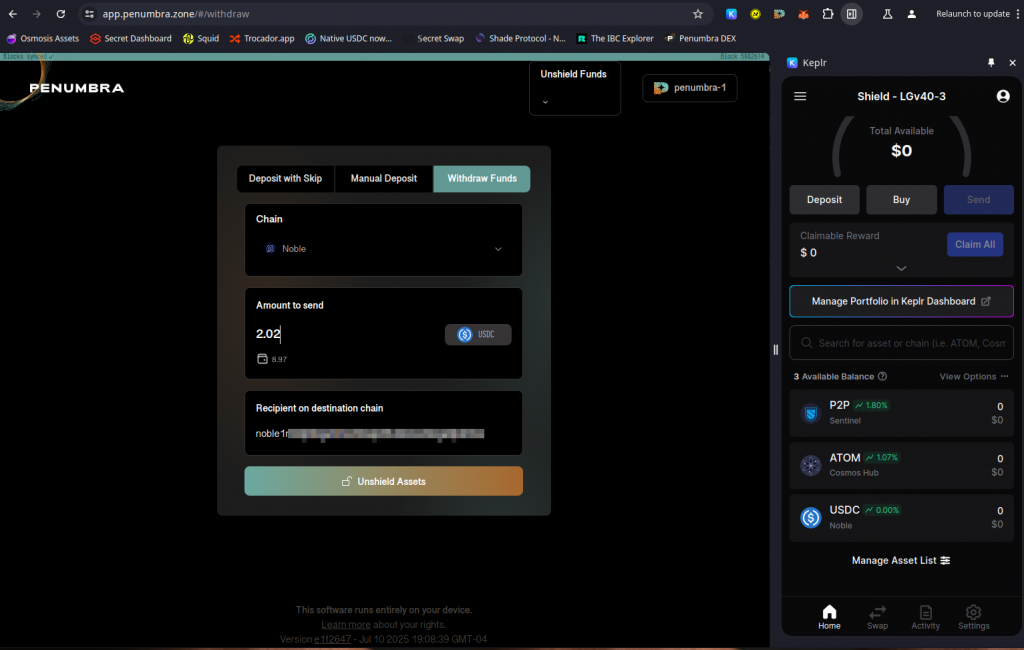This screenshot has width=1024, height=650.
Task: Open The IBC Explorer bookmark
Action: click(615, 39)
